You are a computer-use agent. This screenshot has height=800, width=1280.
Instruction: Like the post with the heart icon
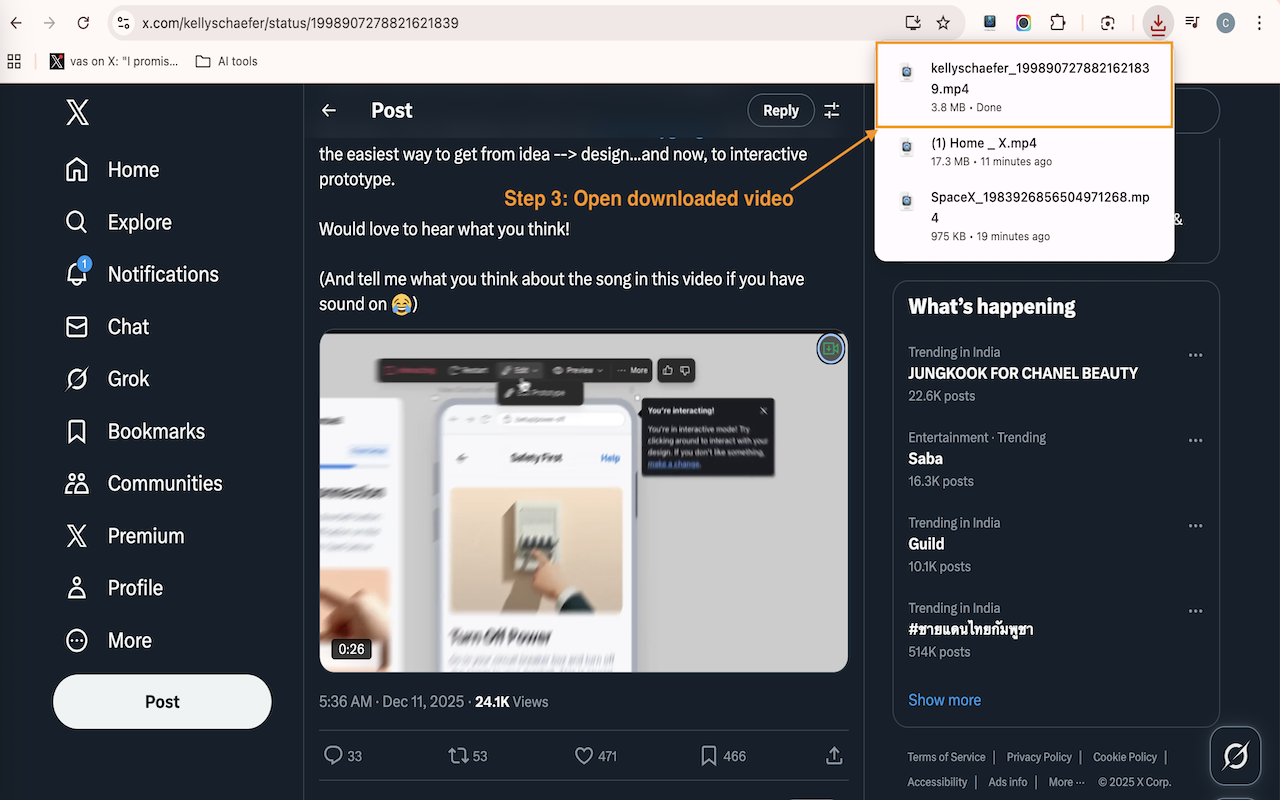point(585,756)
